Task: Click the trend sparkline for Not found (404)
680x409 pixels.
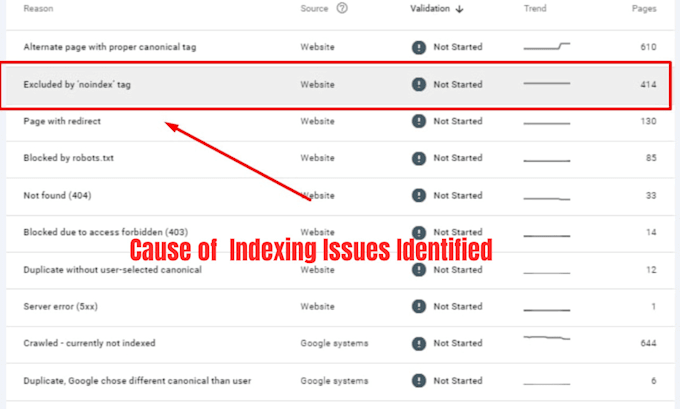Action: [547, 199]
